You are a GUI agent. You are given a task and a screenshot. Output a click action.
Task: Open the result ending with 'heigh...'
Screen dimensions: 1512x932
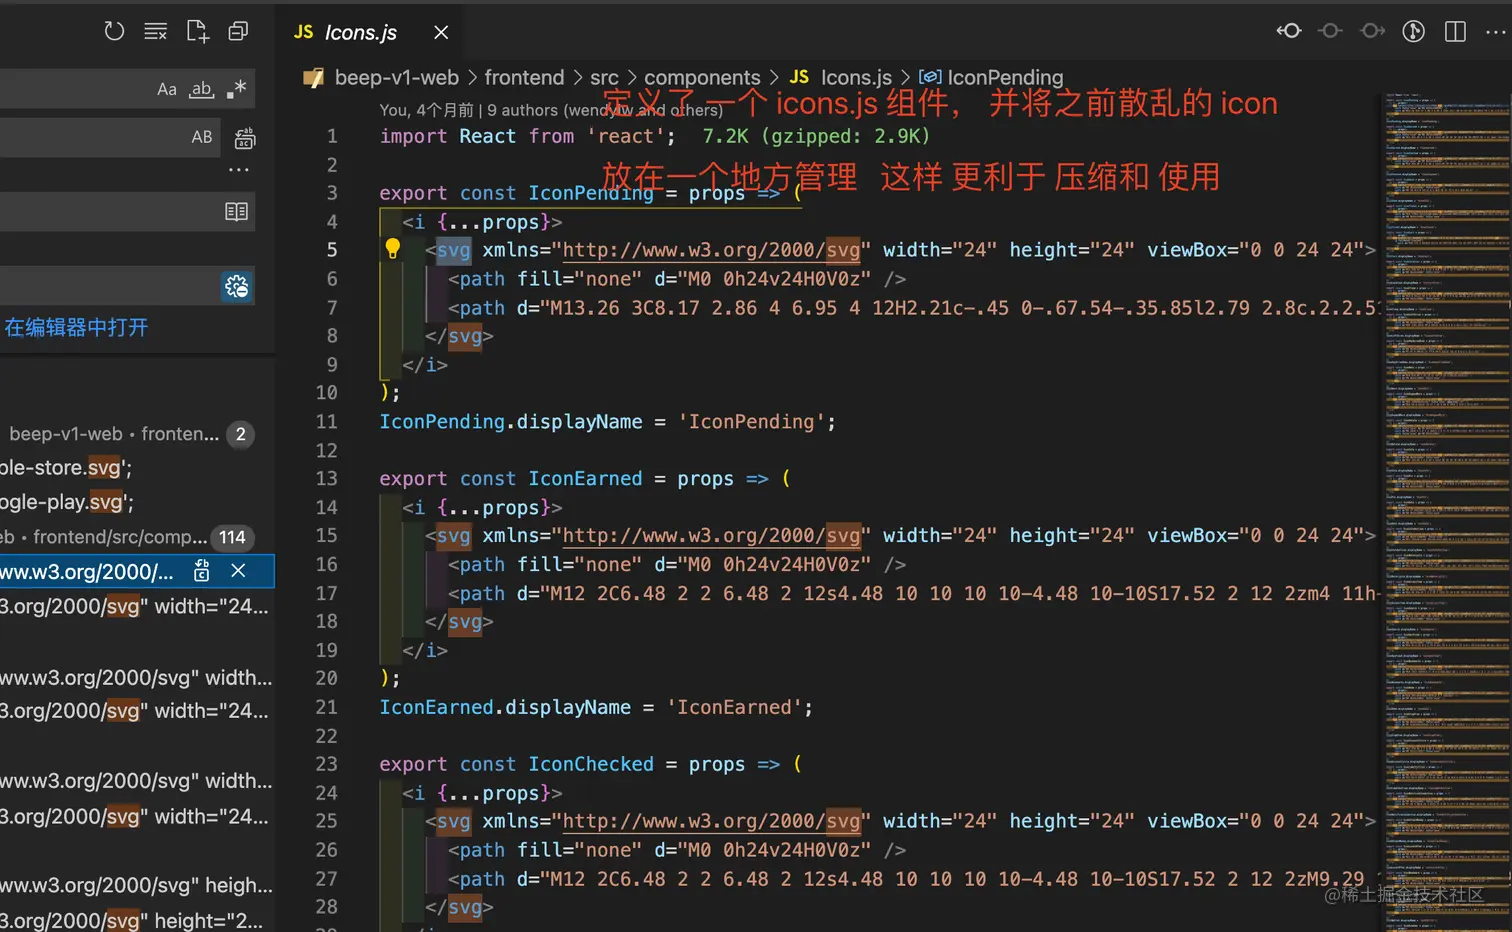pos(136,885)
